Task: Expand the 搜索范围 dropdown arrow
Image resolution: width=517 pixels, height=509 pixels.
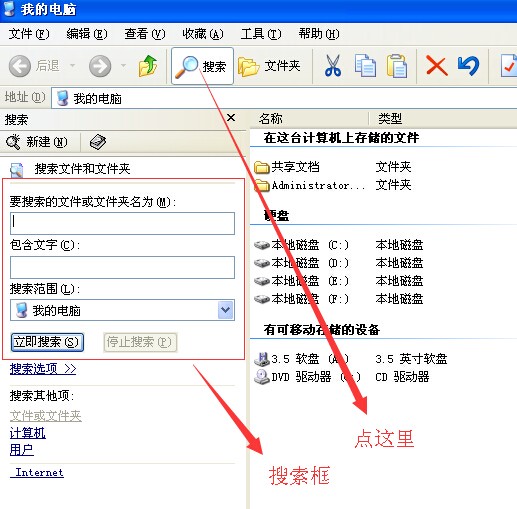Action: (226, 310)
